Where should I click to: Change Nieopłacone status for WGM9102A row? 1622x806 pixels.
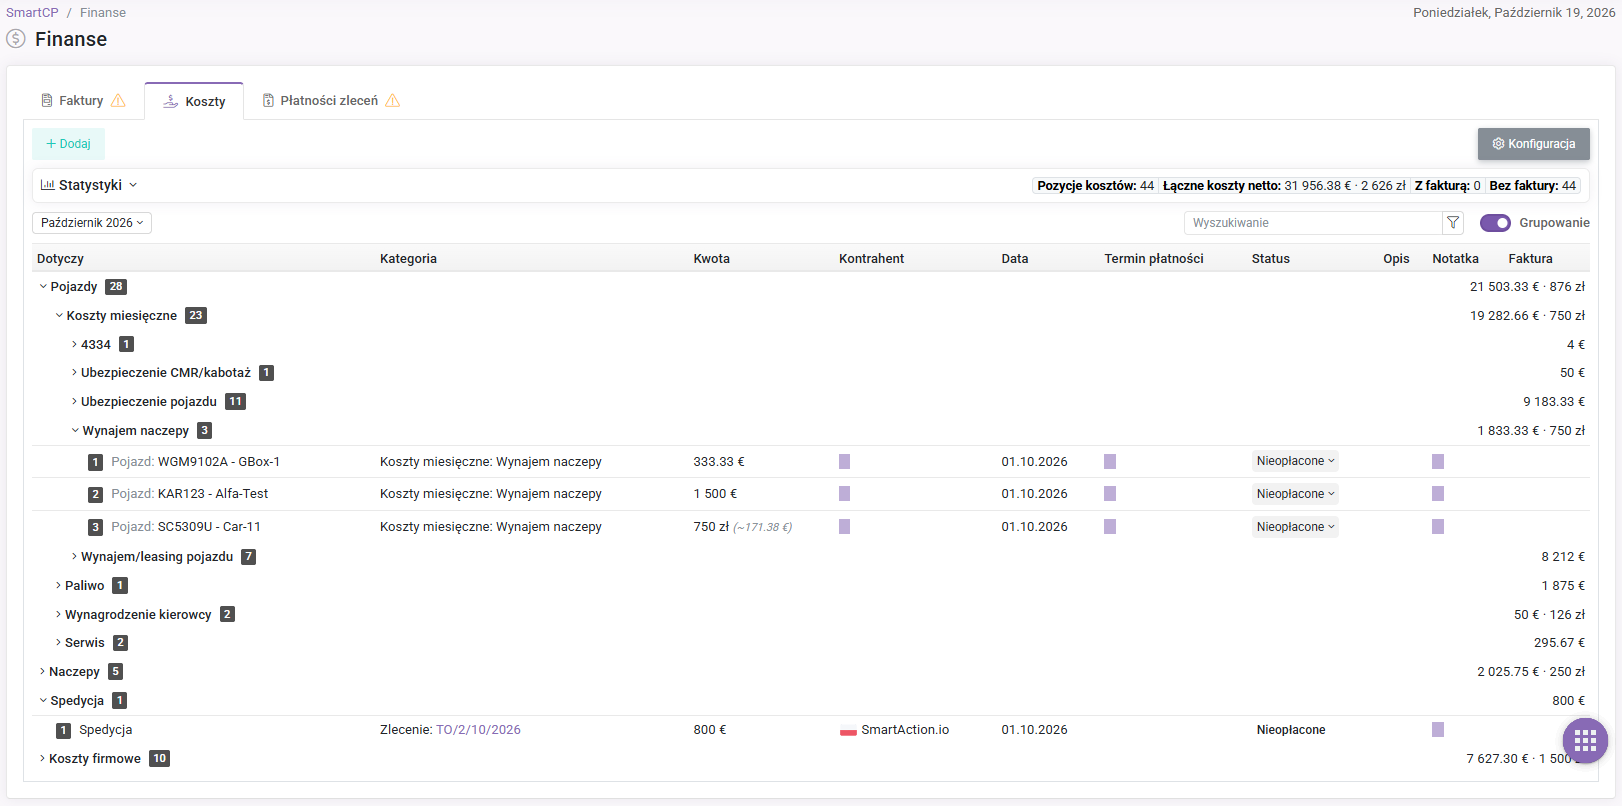pos(1295,461)
